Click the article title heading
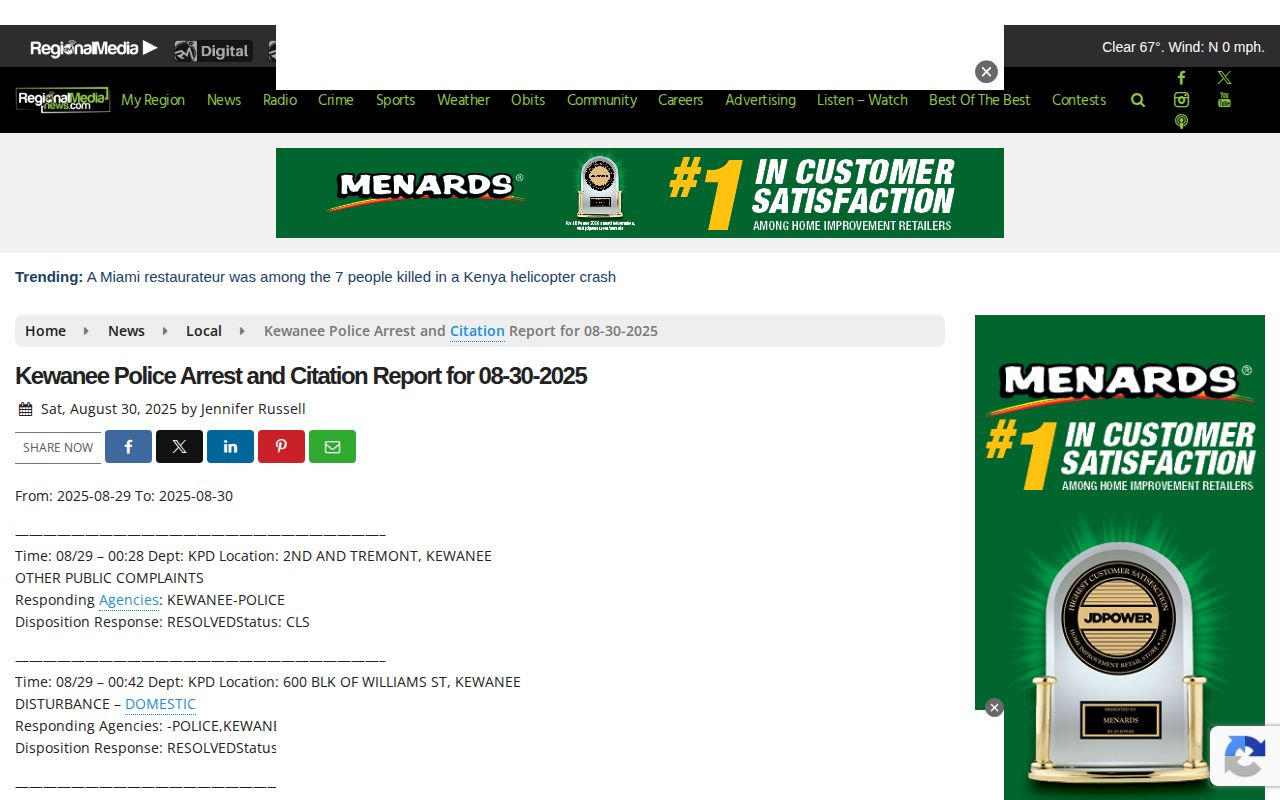Image resolution: width=1280 pixels, height=800 pixels. (301, 376)
